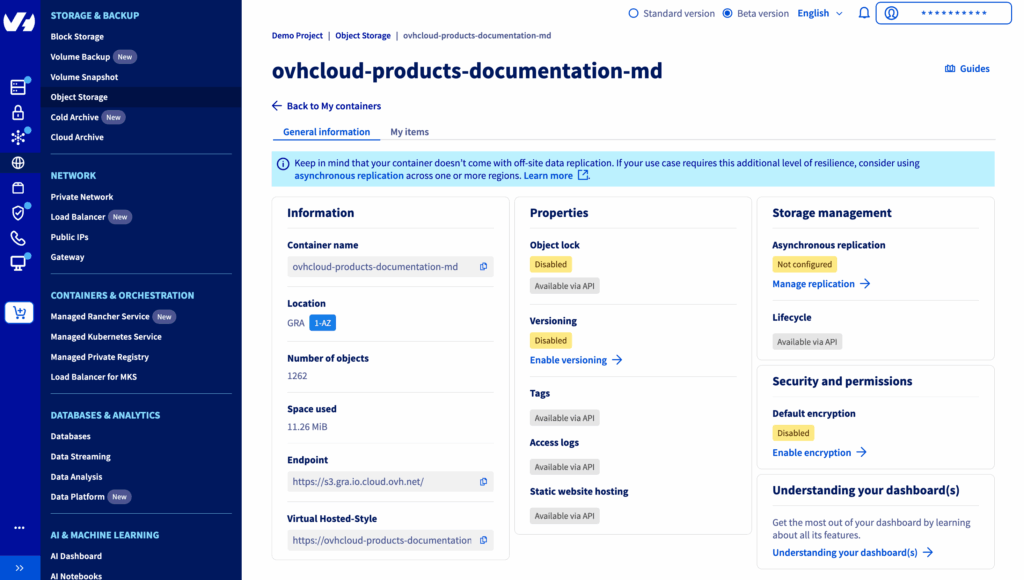Expand the sidebar with the double chevron
The height and width of the screenshot is (580, 1024).
pyautogui.click(x=18, y=567)
